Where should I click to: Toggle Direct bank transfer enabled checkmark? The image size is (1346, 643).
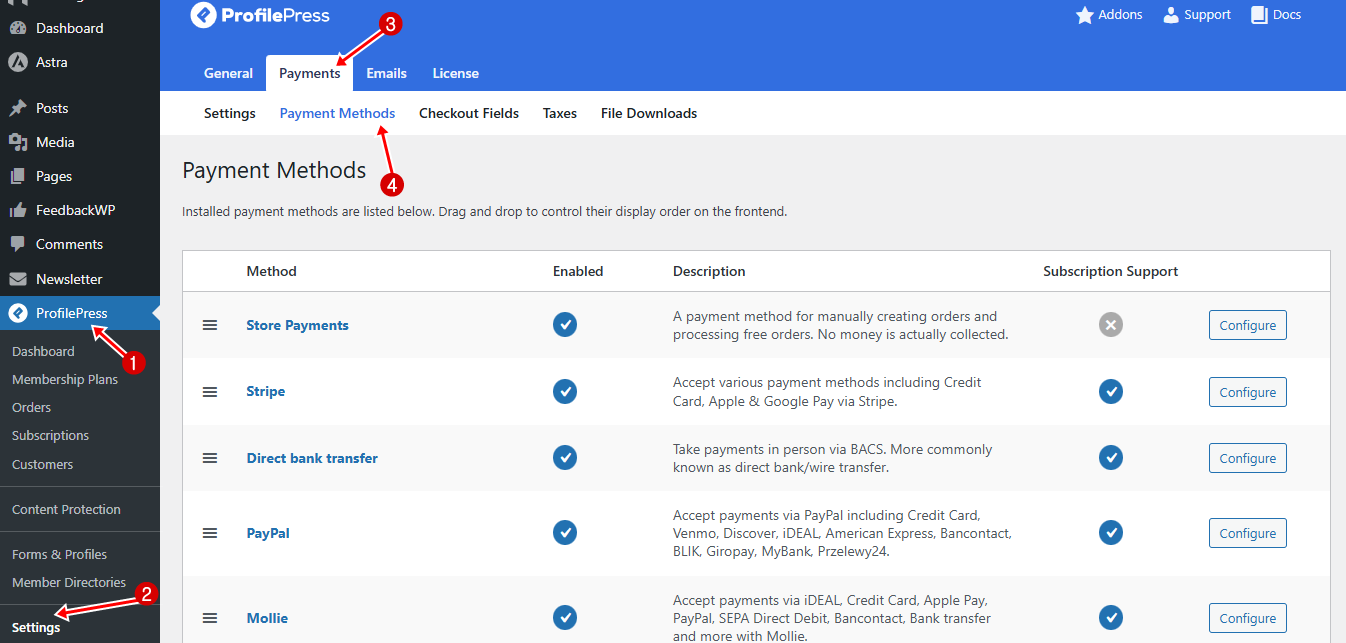coord(565,457)
